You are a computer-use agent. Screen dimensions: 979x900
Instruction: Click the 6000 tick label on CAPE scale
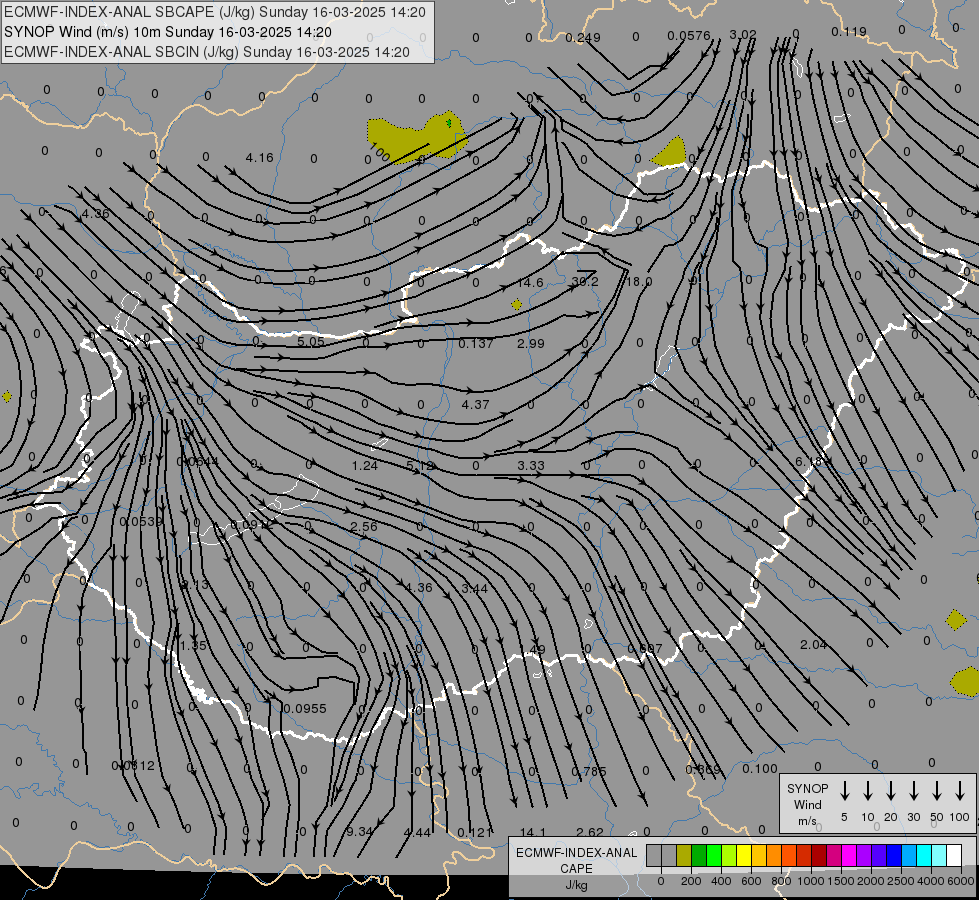961,881
